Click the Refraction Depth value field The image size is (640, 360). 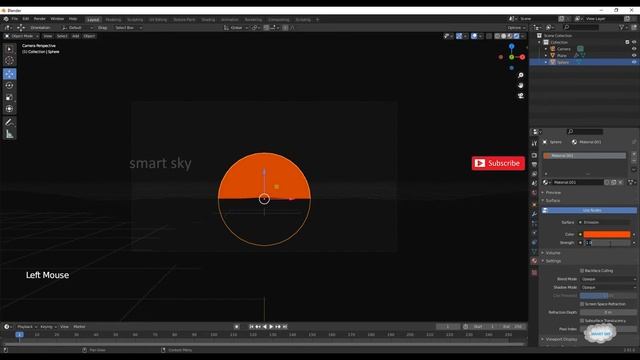pyautogui.click(x=608, y=312)
